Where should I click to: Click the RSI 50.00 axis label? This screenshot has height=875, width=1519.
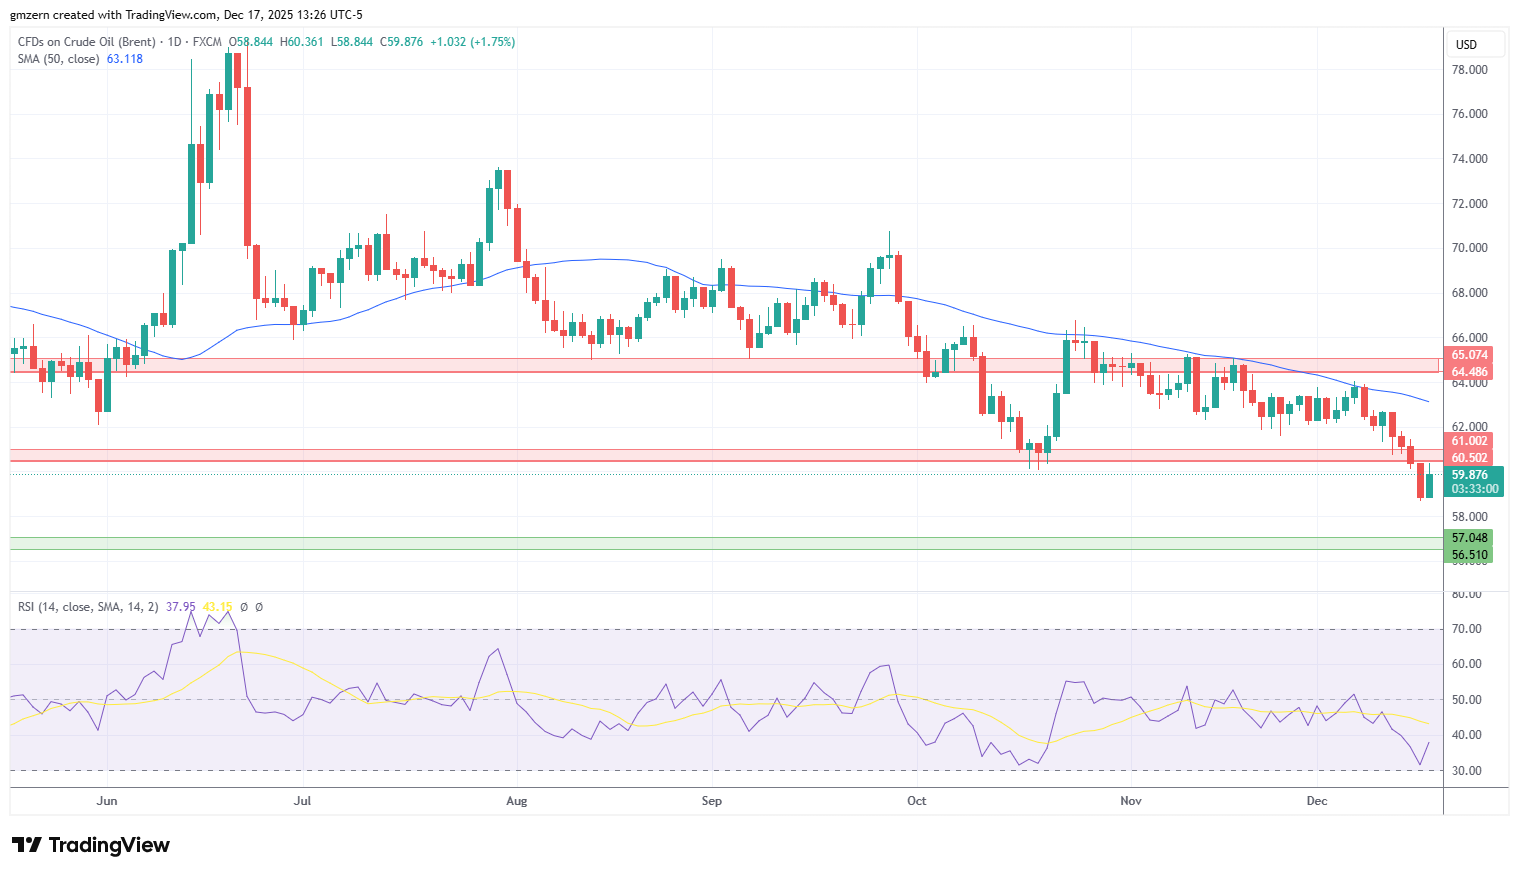[x=1466, y=700]
